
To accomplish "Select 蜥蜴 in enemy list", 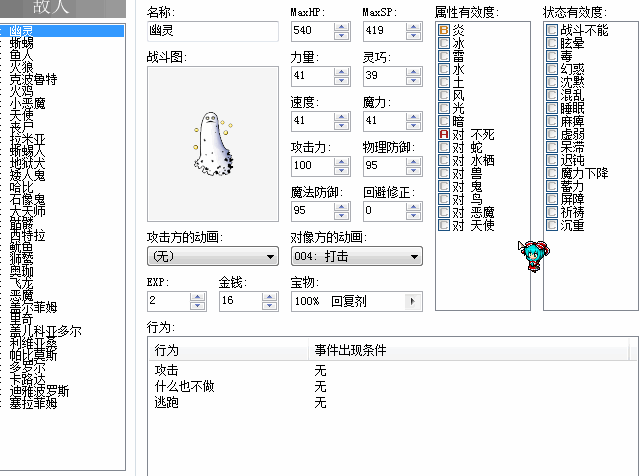I will 21,43.
